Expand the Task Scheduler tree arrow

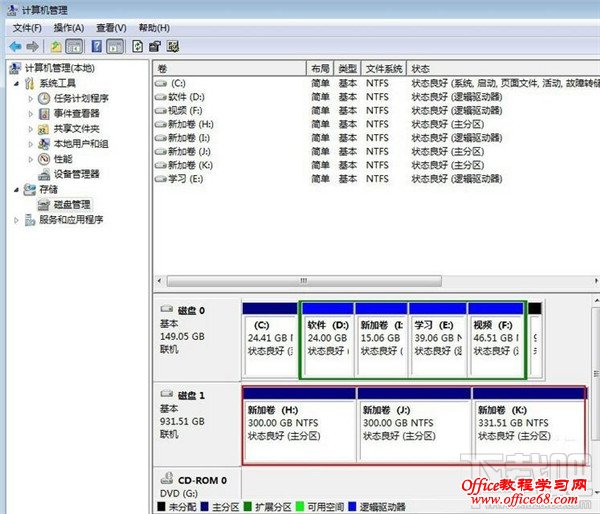click(31, 99)
